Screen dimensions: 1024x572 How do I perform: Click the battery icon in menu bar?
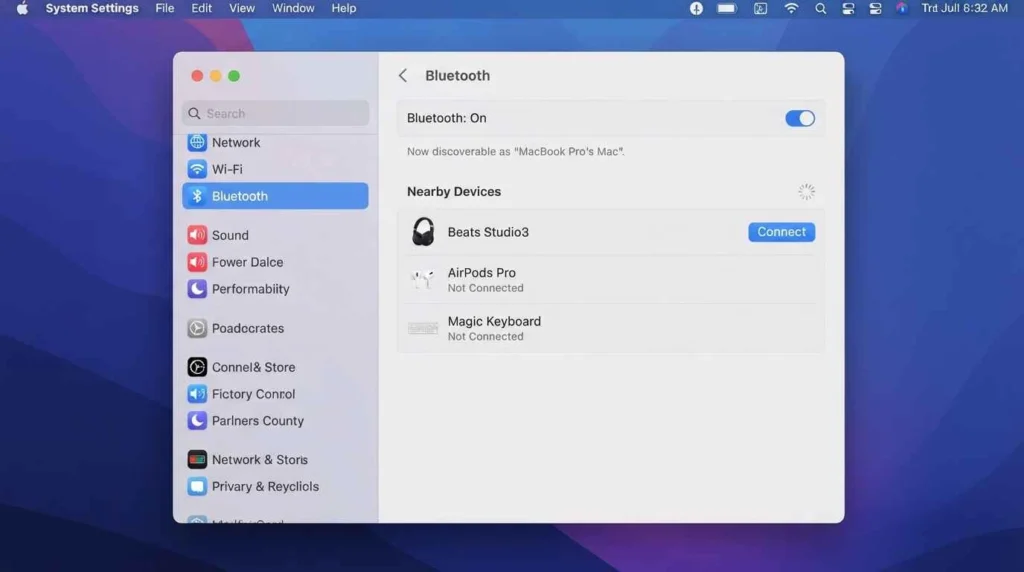(x=726, y=8)
